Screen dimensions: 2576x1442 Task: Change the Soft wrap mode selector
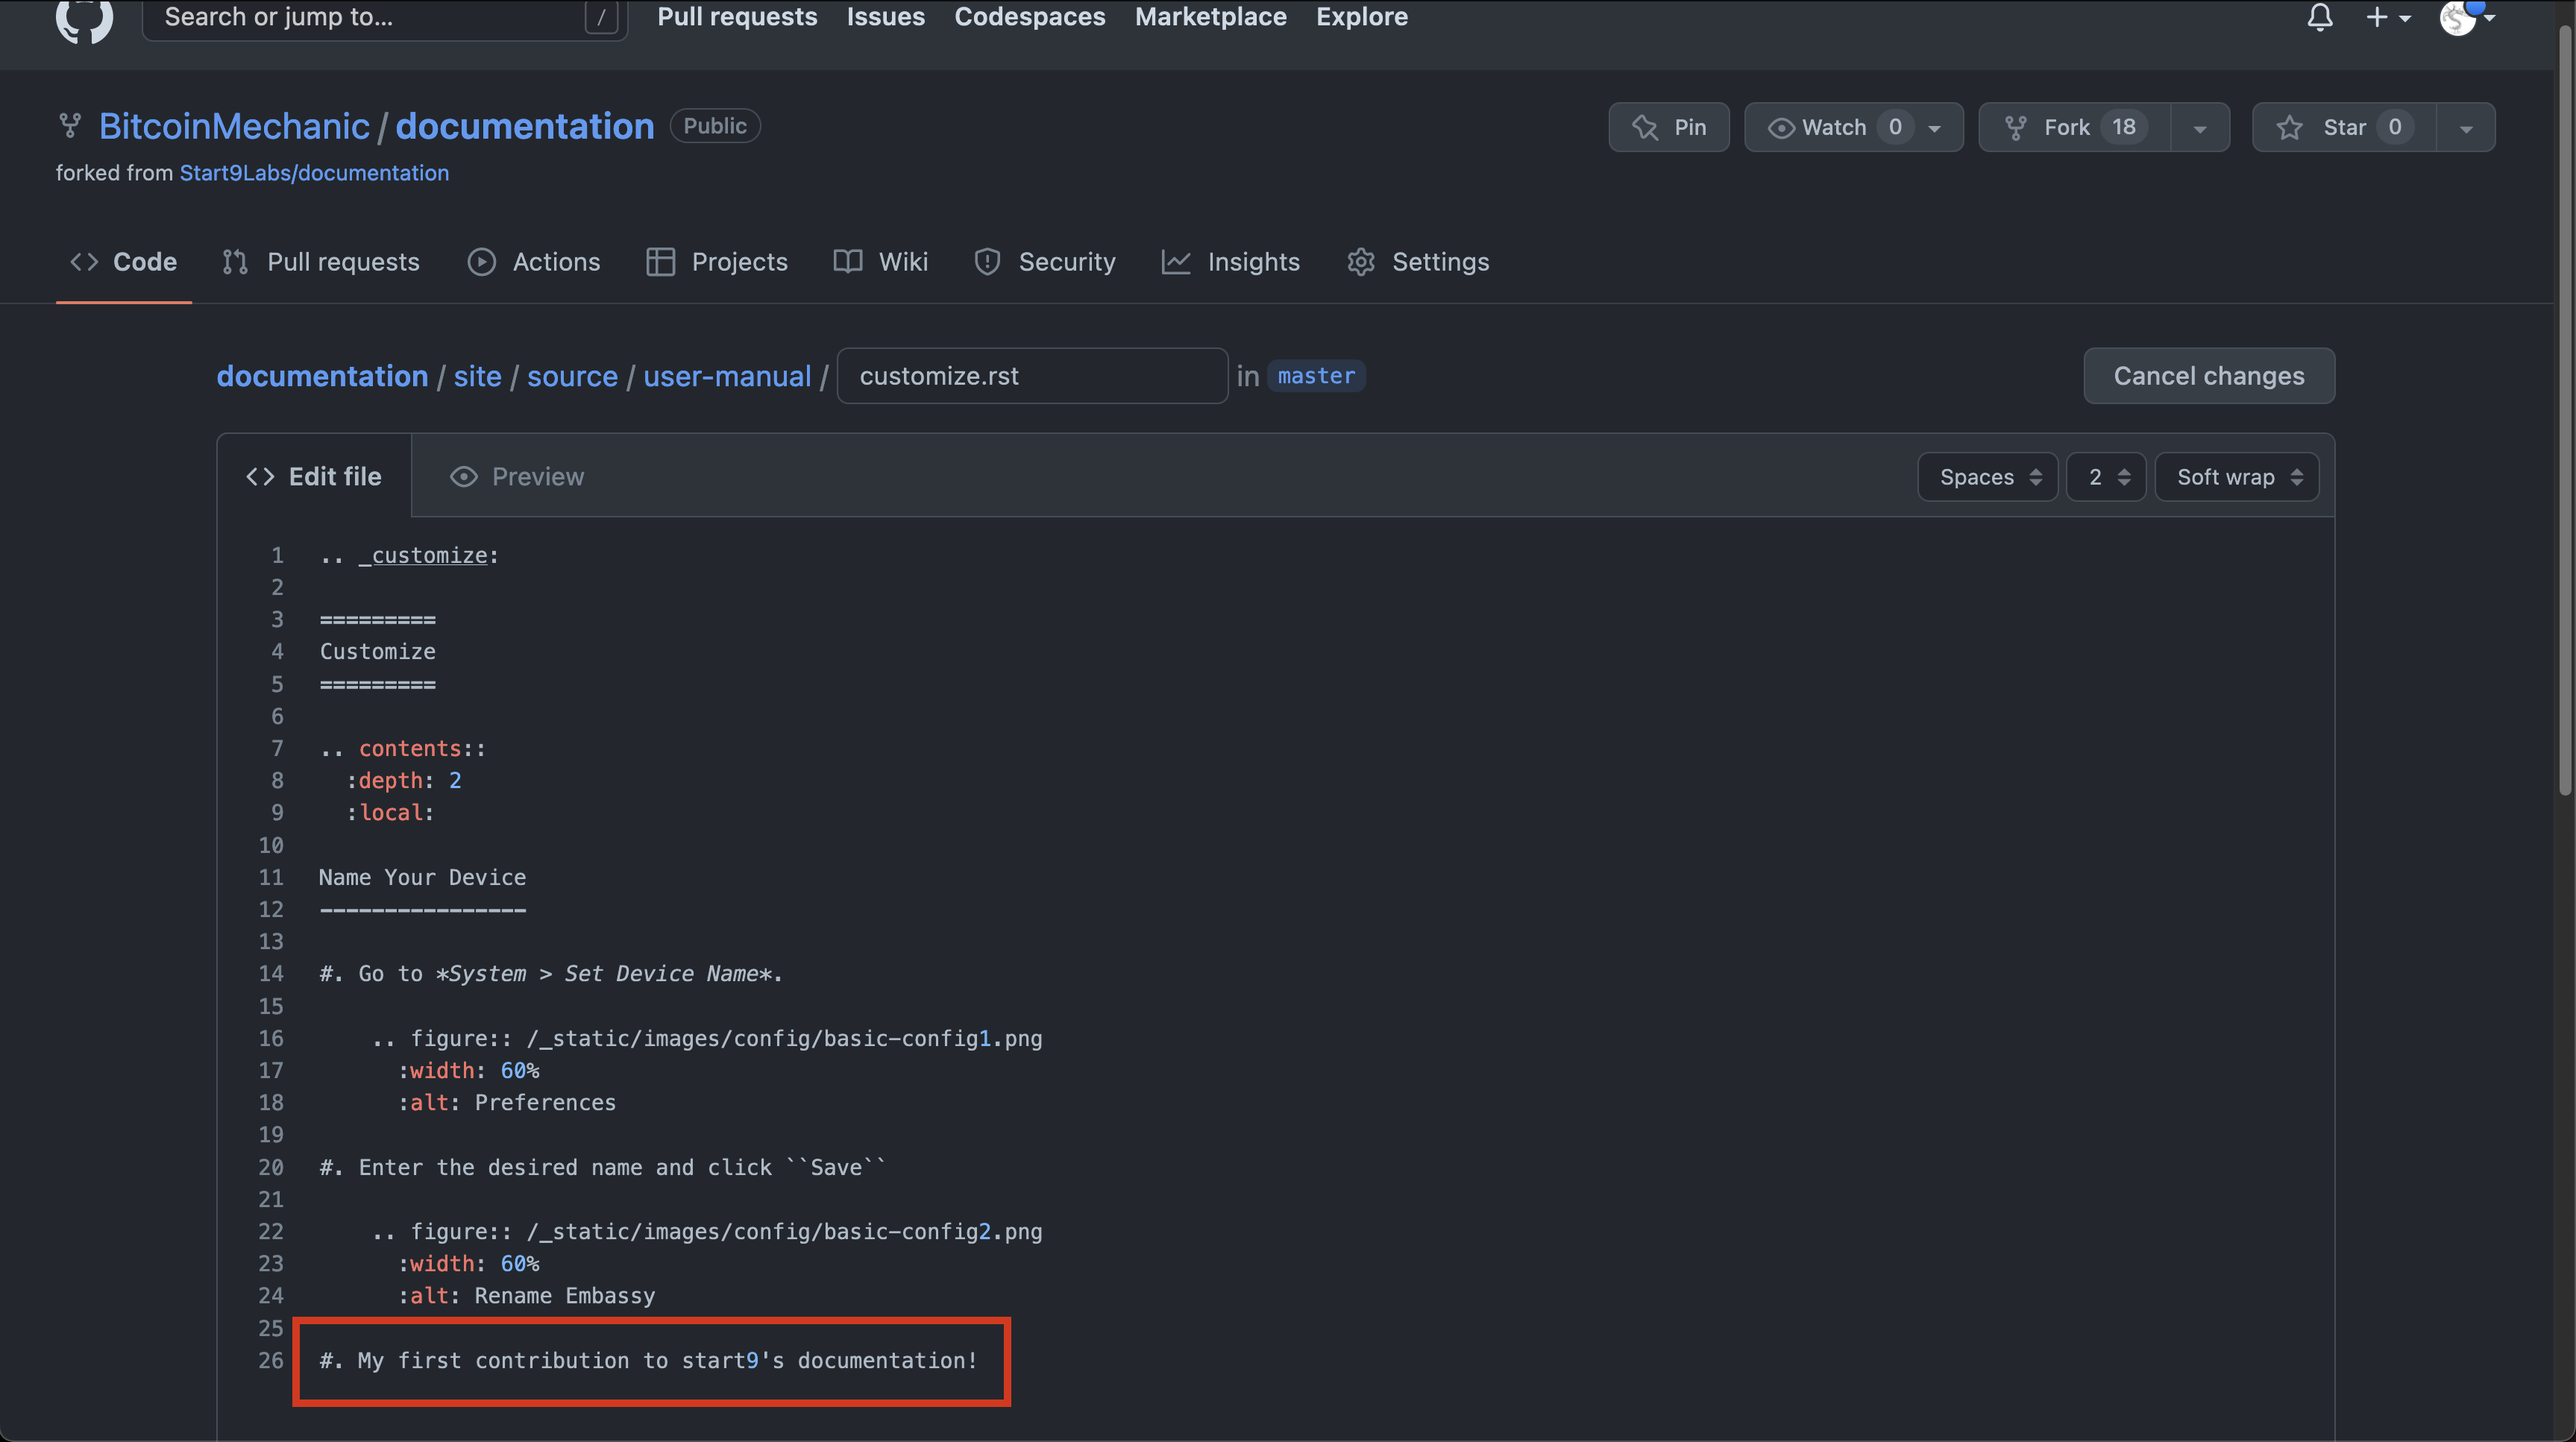[2236, 477]
